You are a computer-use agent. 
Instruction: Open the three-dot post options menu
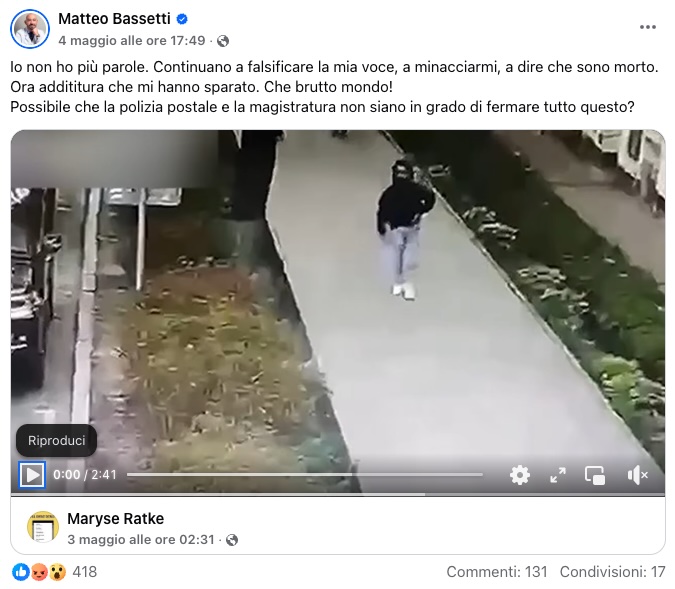click(647, 27)
